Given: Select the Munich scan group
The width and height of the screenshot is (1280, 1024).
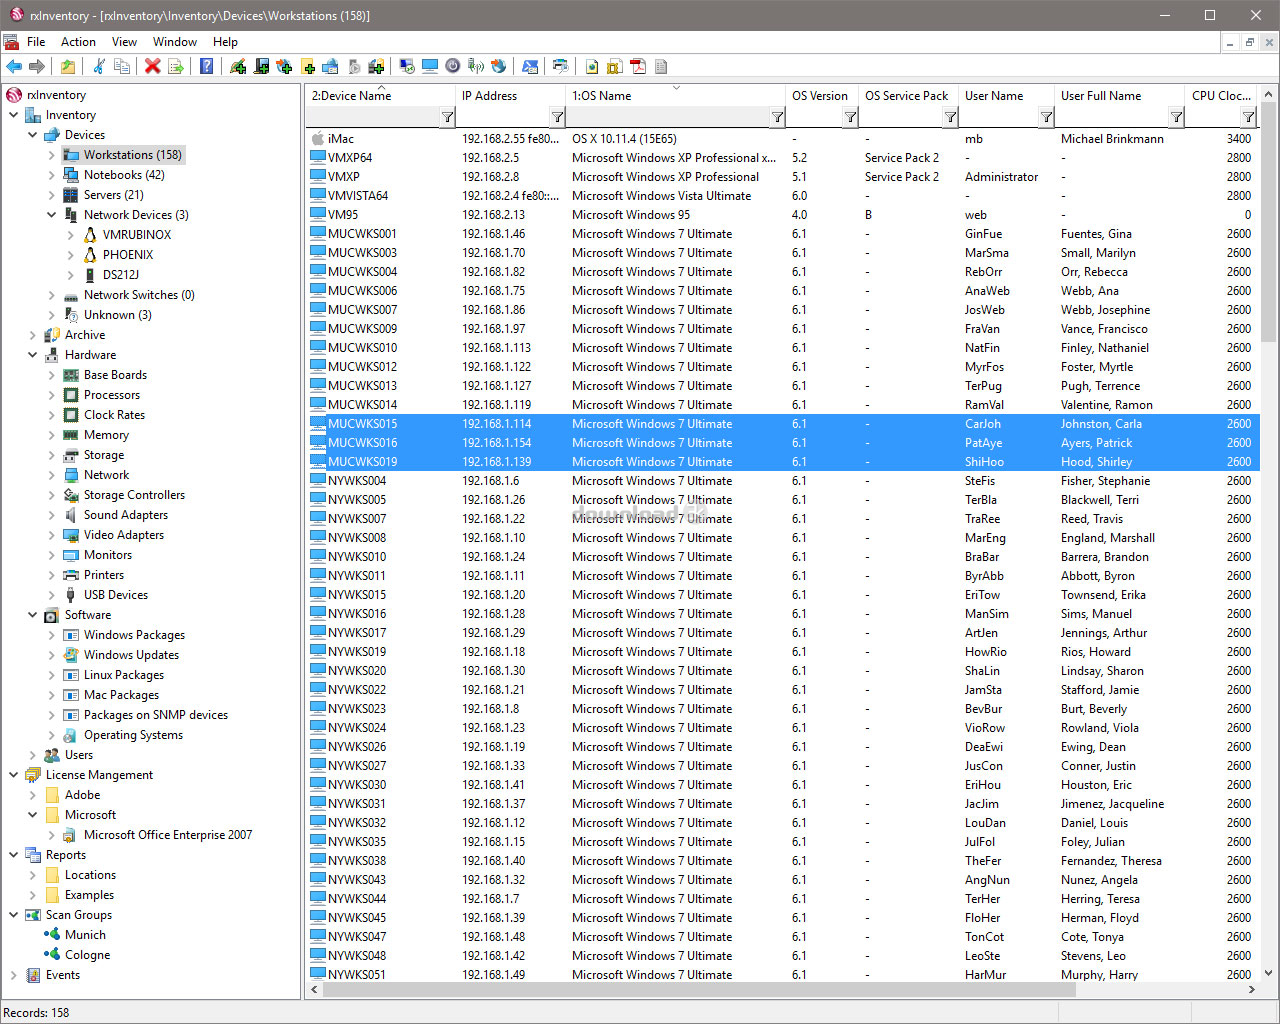Looking at the screenshot, I should click(x=85, y=935).
